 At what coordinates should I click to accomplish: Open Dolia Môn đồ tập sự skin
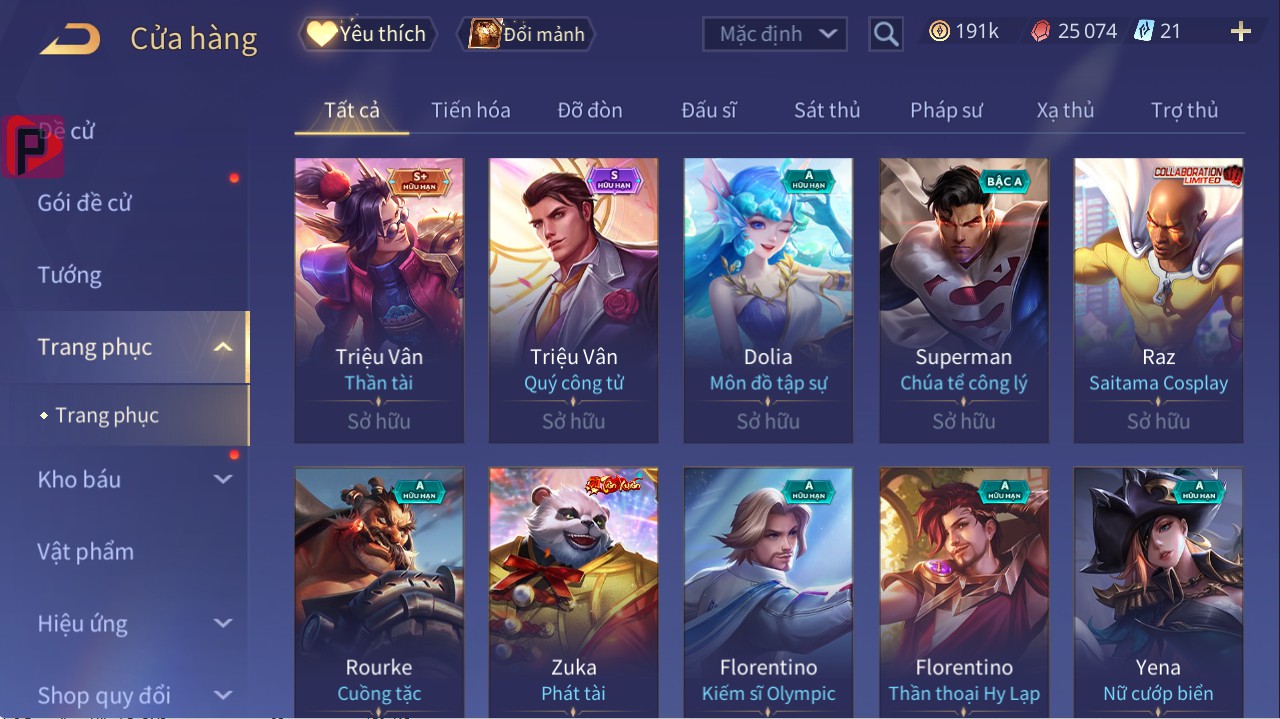pyautogui.click(x=768, y=300)
